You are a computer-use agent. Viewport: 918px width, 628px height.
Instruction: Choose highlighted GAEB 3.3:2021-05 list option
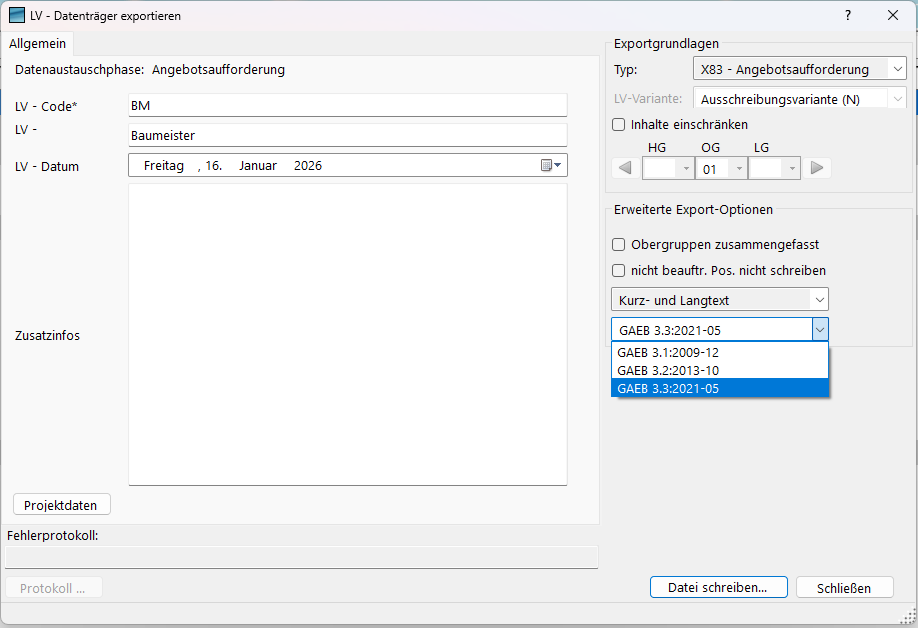point(720,389)
